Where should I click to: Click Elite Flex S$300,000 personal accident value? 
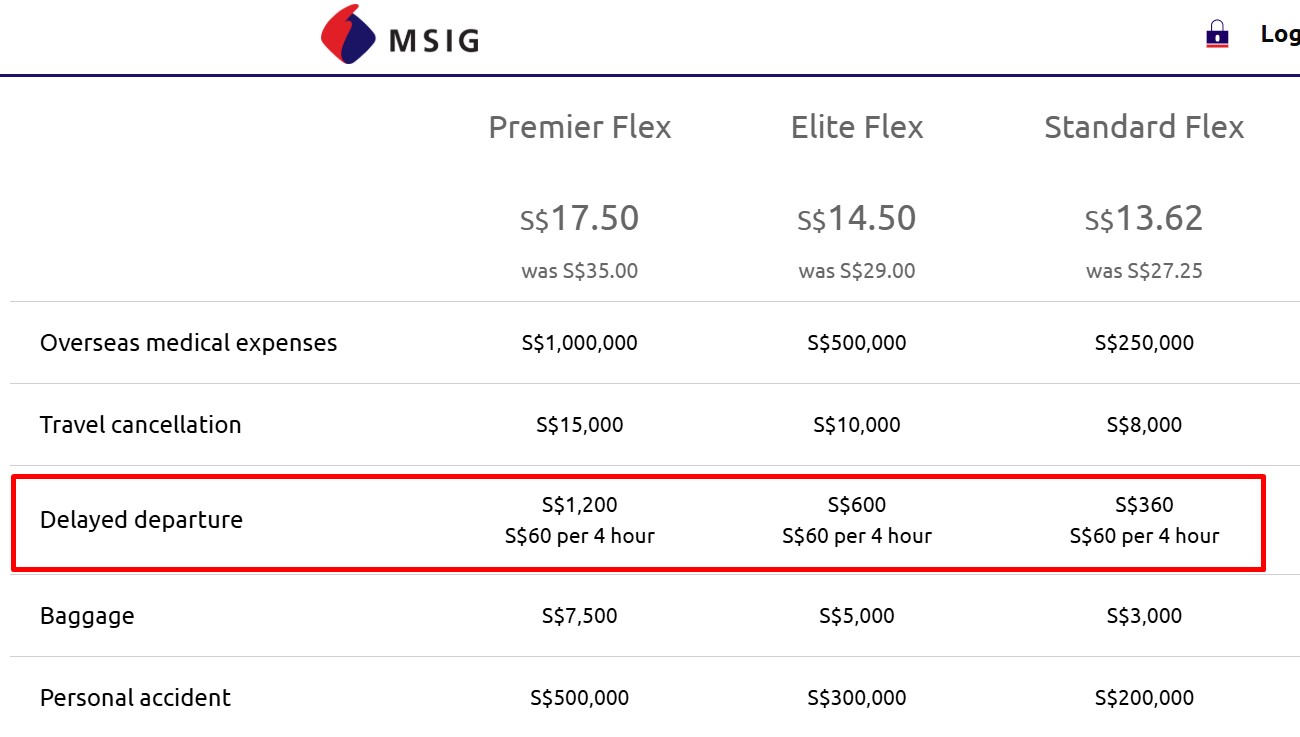click(x=857, y=698)
